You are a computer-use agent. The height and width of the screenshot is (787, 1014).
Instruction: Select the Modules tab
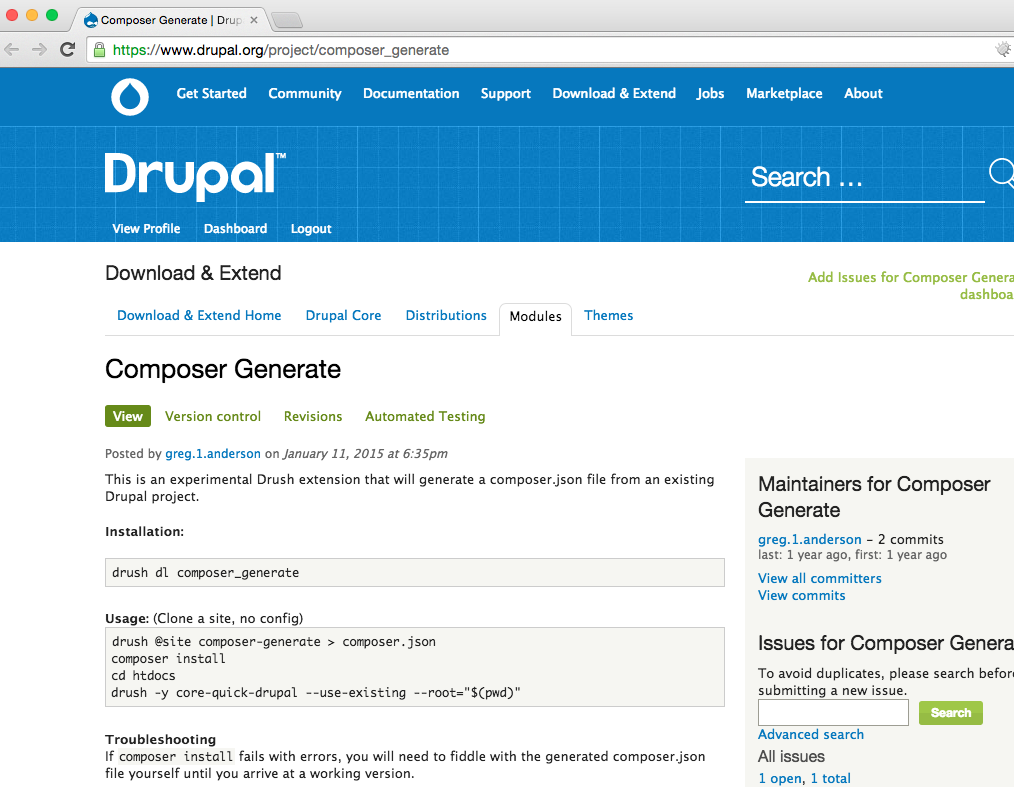click(535, 316)
